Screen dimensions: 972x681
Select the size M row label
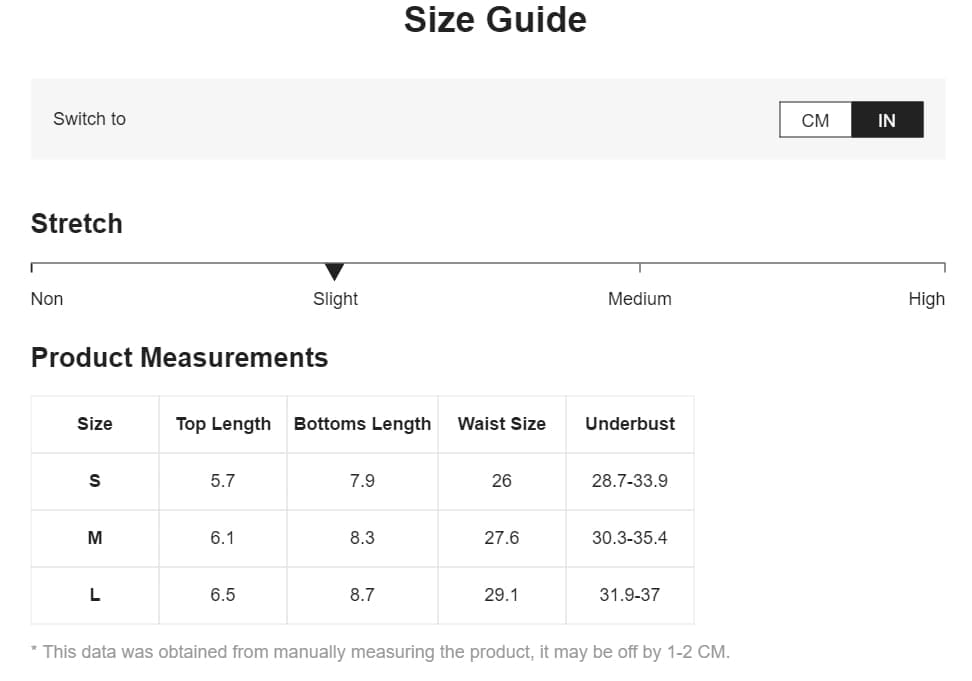pyautogui.click(x=95, y=538)
